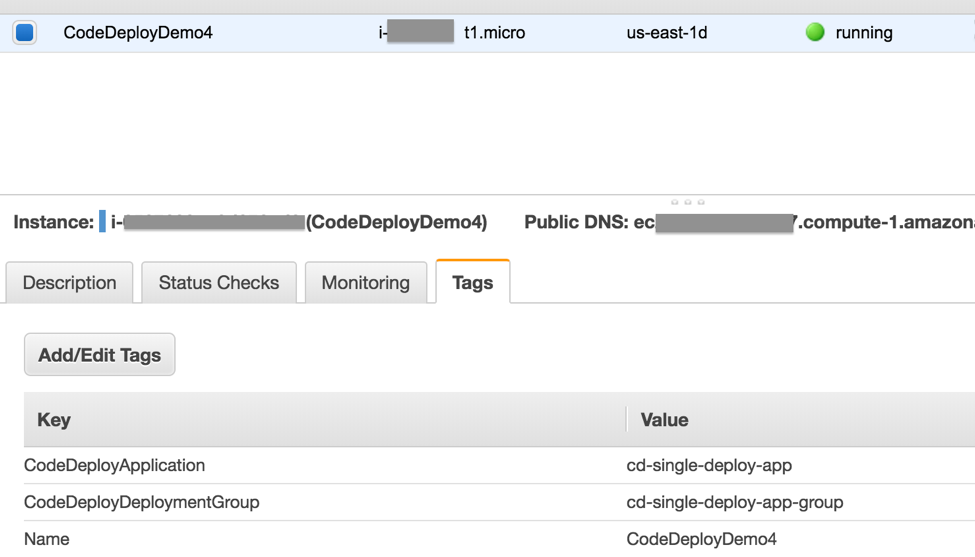The height and width of the screenshot is (557, 975).
Task: Open the Description tab
Action: 69,283
